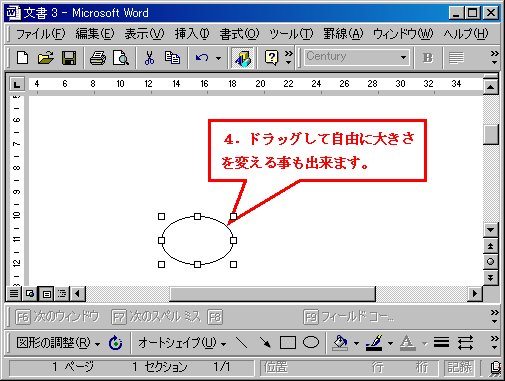Save the document using the floppy icon
This screenshot has height=381, width=505.
tap(69, 58)
